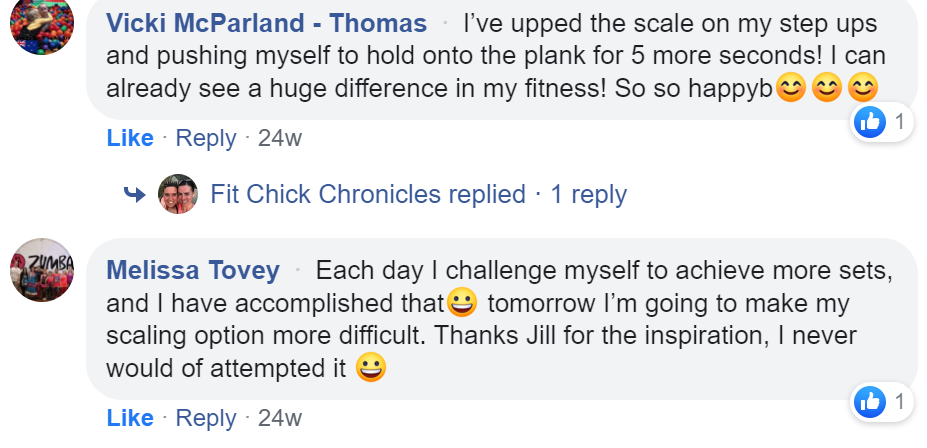Click the first smiling emoji after "happyb"
The width and height of the screenshot is (927, 448).
pos(791,89)
